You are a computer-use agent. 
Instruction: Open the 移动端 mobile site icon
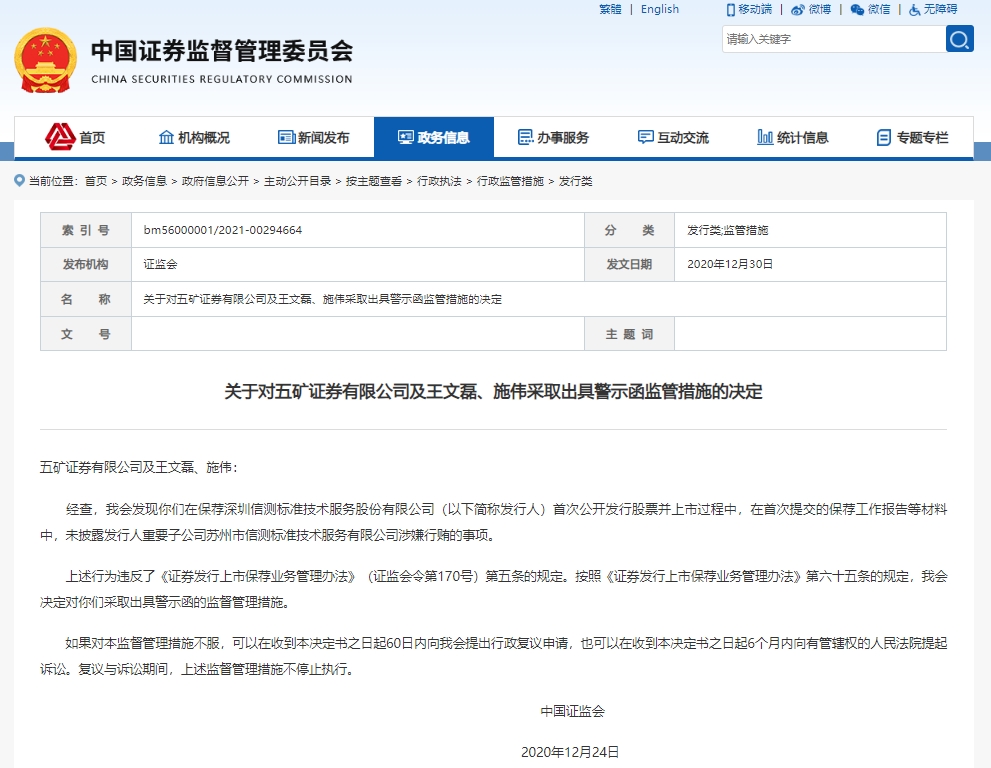click(x=732, y=10)
